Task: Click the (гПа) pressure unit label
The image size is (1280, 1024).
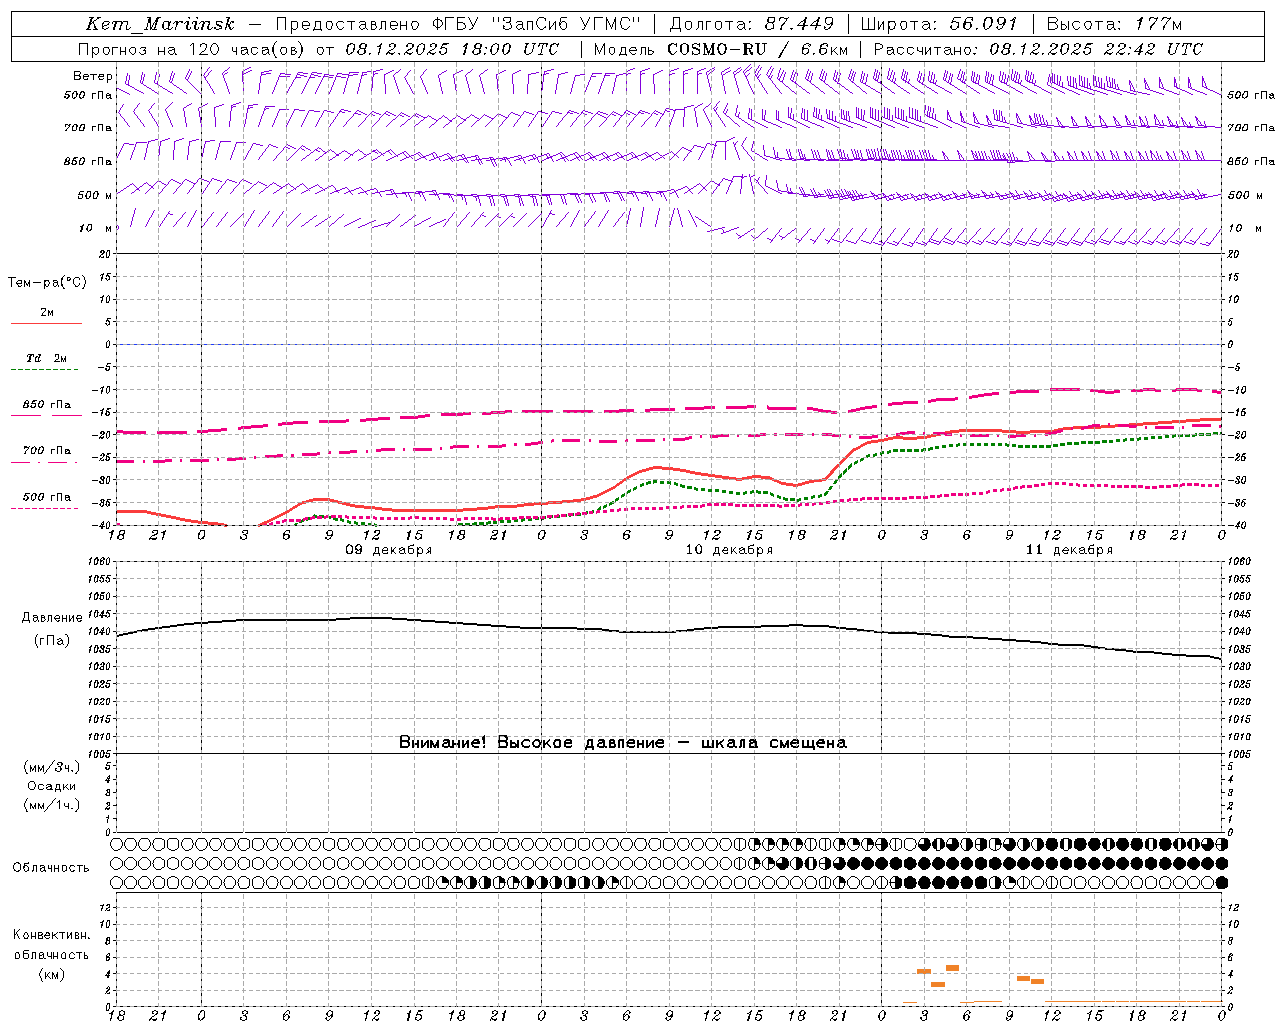Action: (x=52, y=641)
